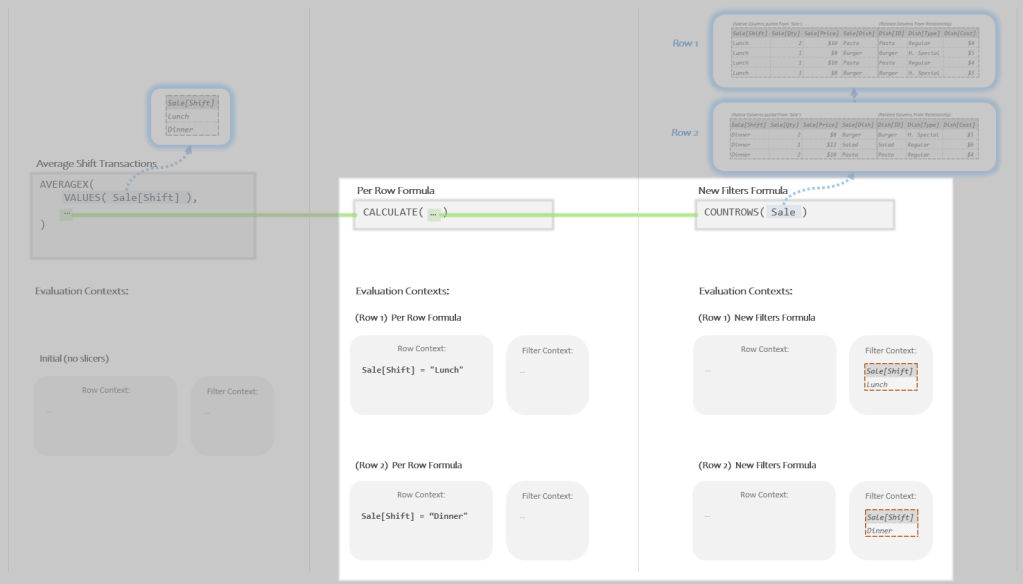Click the Per Row Formula heading above CALCULATE

click(395, 190)
